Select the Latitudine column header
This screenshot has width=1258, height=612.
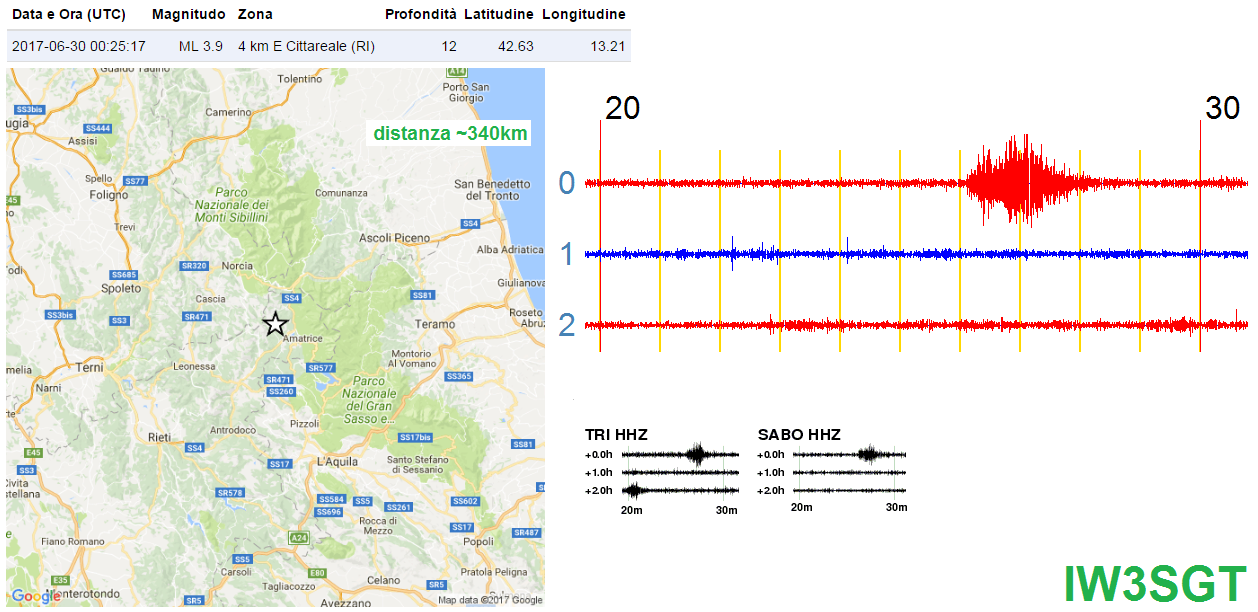499,15
